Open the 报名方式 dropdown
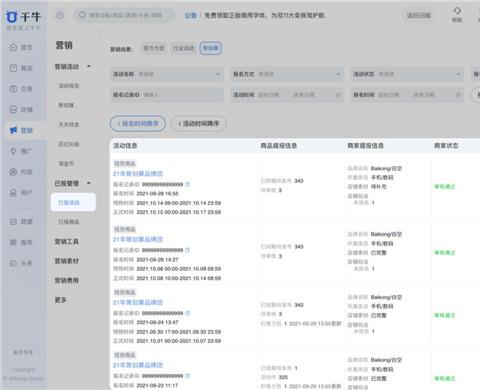 pos(287,74)
